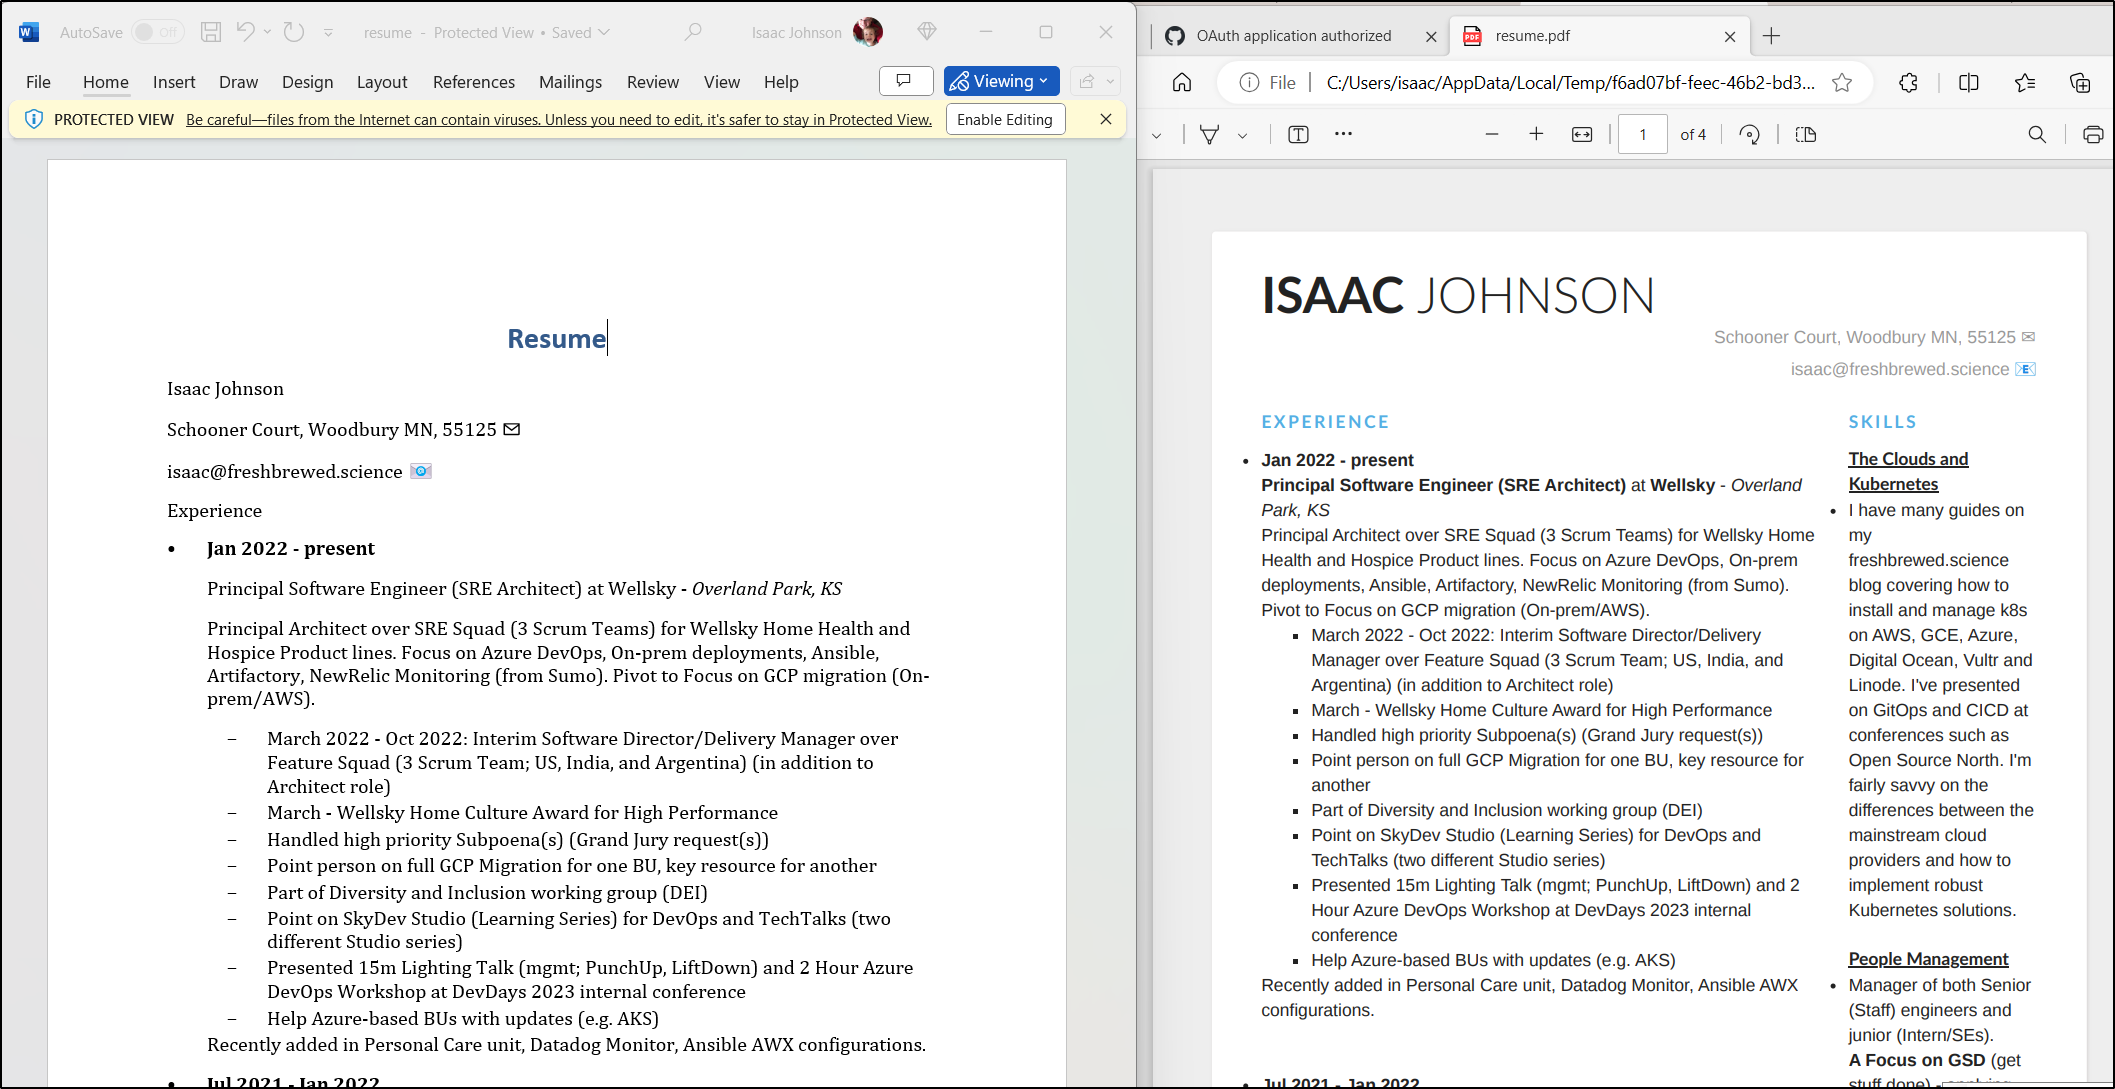Screen dimensions: 2115x1089
Task: Open the Mailings ribbon tab
Action: (x=570, y=82)
